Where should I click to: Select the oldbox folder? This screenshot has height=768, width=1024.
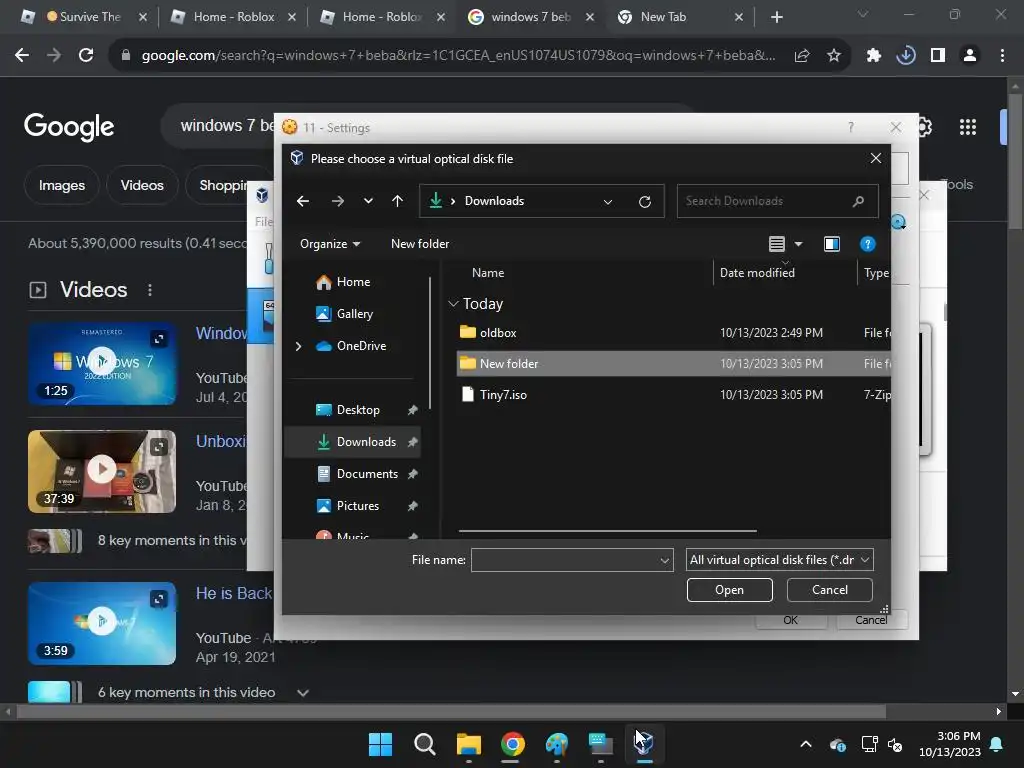tap(673, 332)
